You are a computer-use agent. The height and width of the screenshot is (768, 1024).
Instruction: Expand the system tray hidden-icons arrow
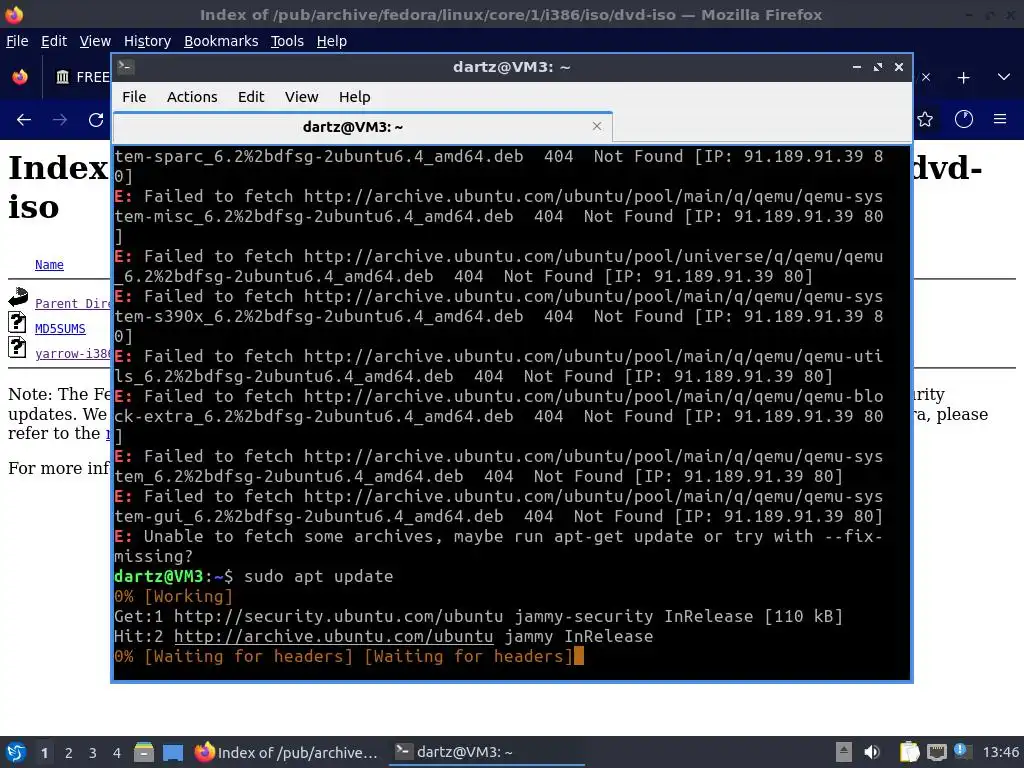pos(844,752)
